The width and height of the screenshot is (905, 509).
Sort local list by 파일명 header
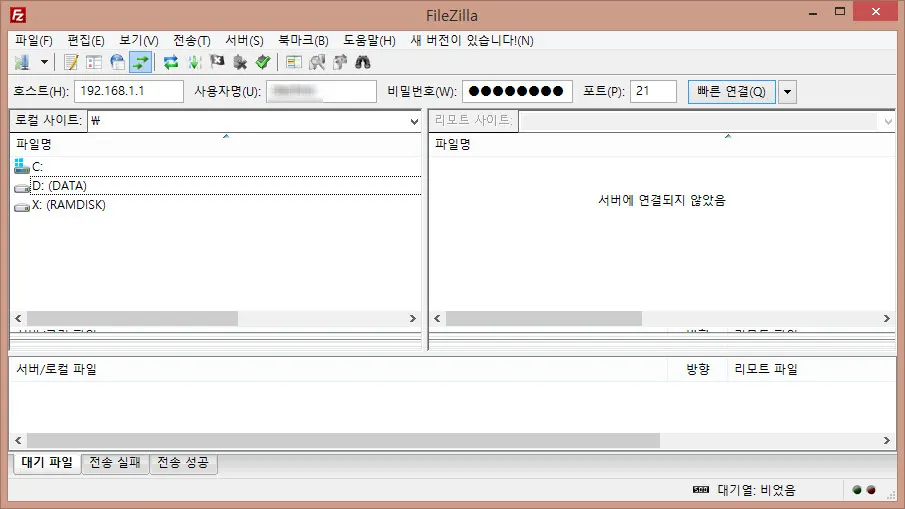(x=215, y=144)
